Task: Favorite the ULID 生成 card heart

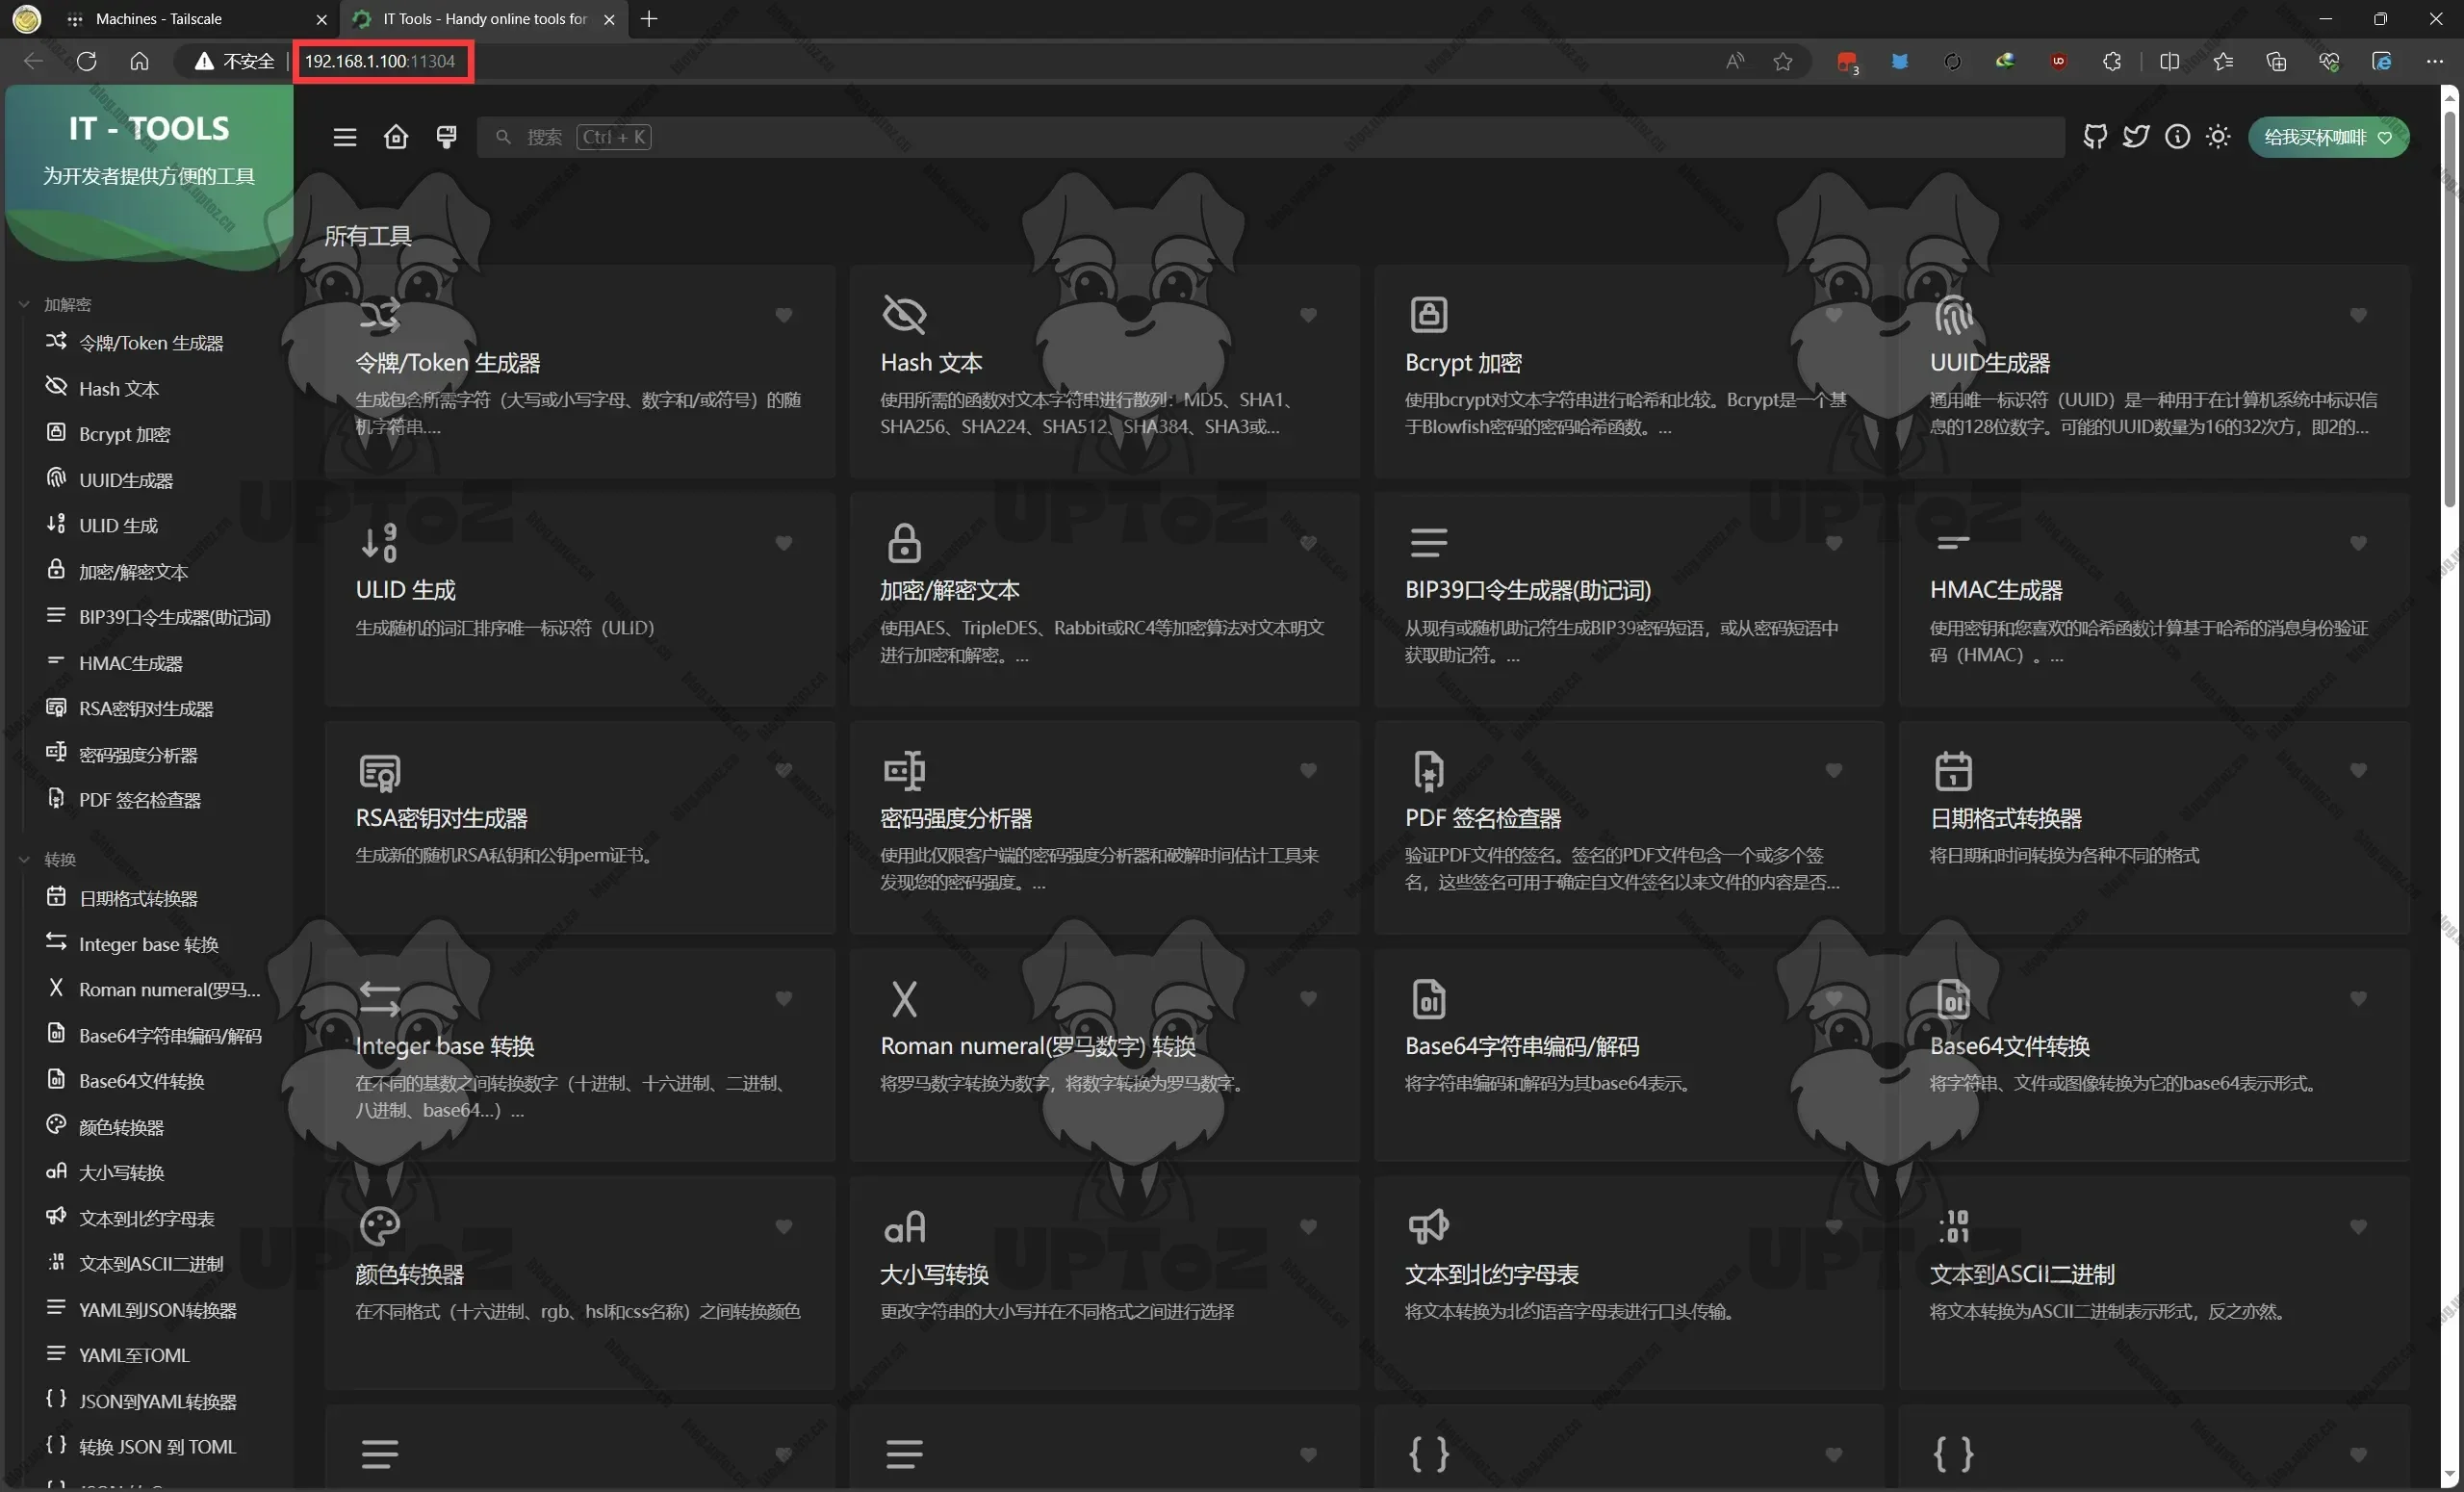Action: [x=784, y=543]
